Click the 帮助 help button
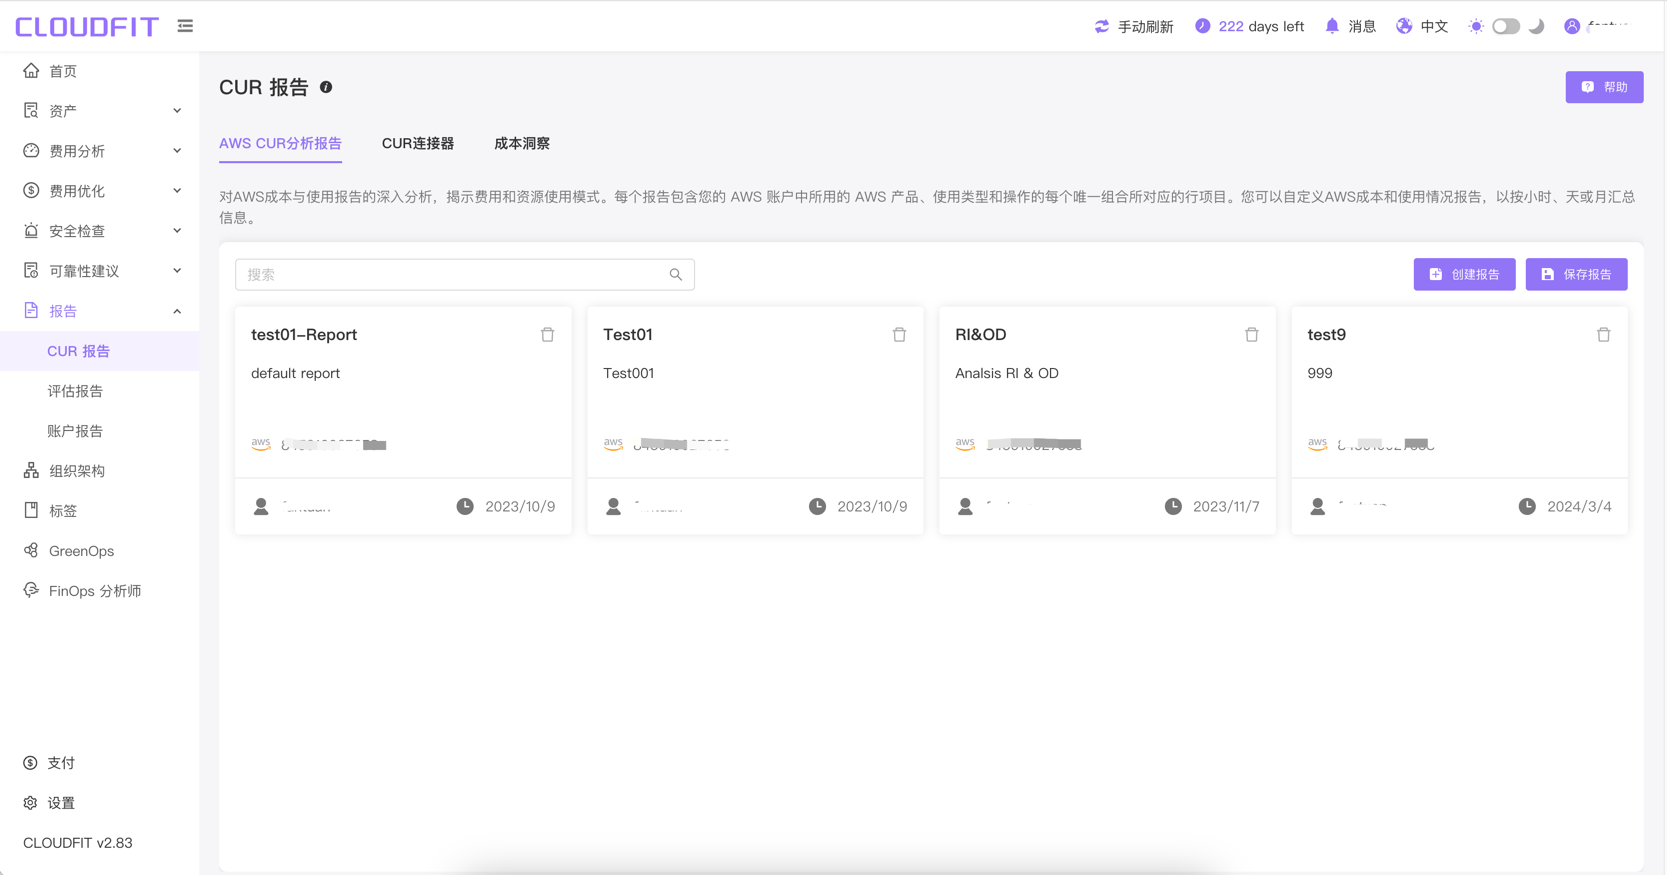1667x875 pixels. (1604, 87)
